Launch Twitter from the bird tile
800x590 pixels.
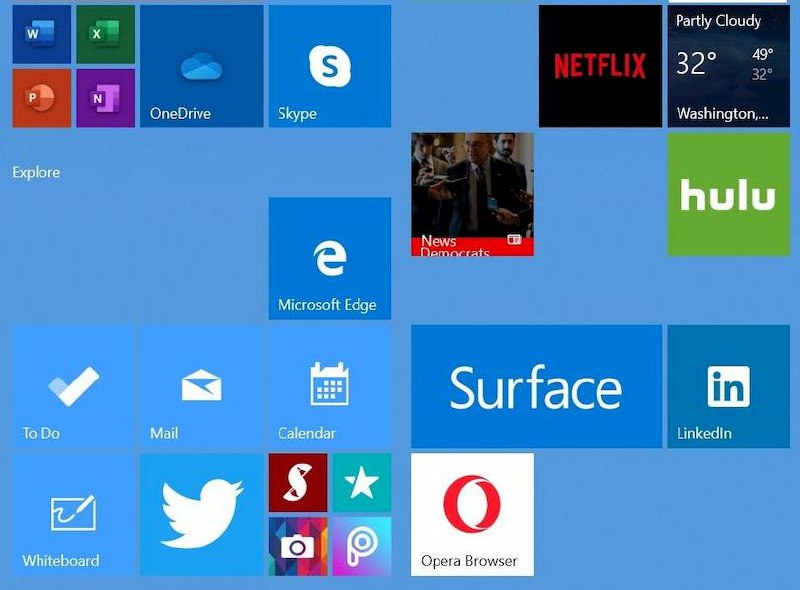pyautogui.click(x=202, y=514)
